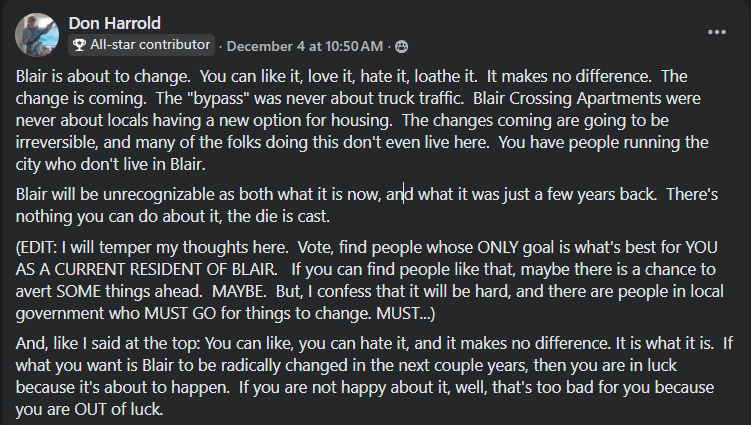
Task: Click the trophy icon in contributor badge
Action: (x=79, y=45)
